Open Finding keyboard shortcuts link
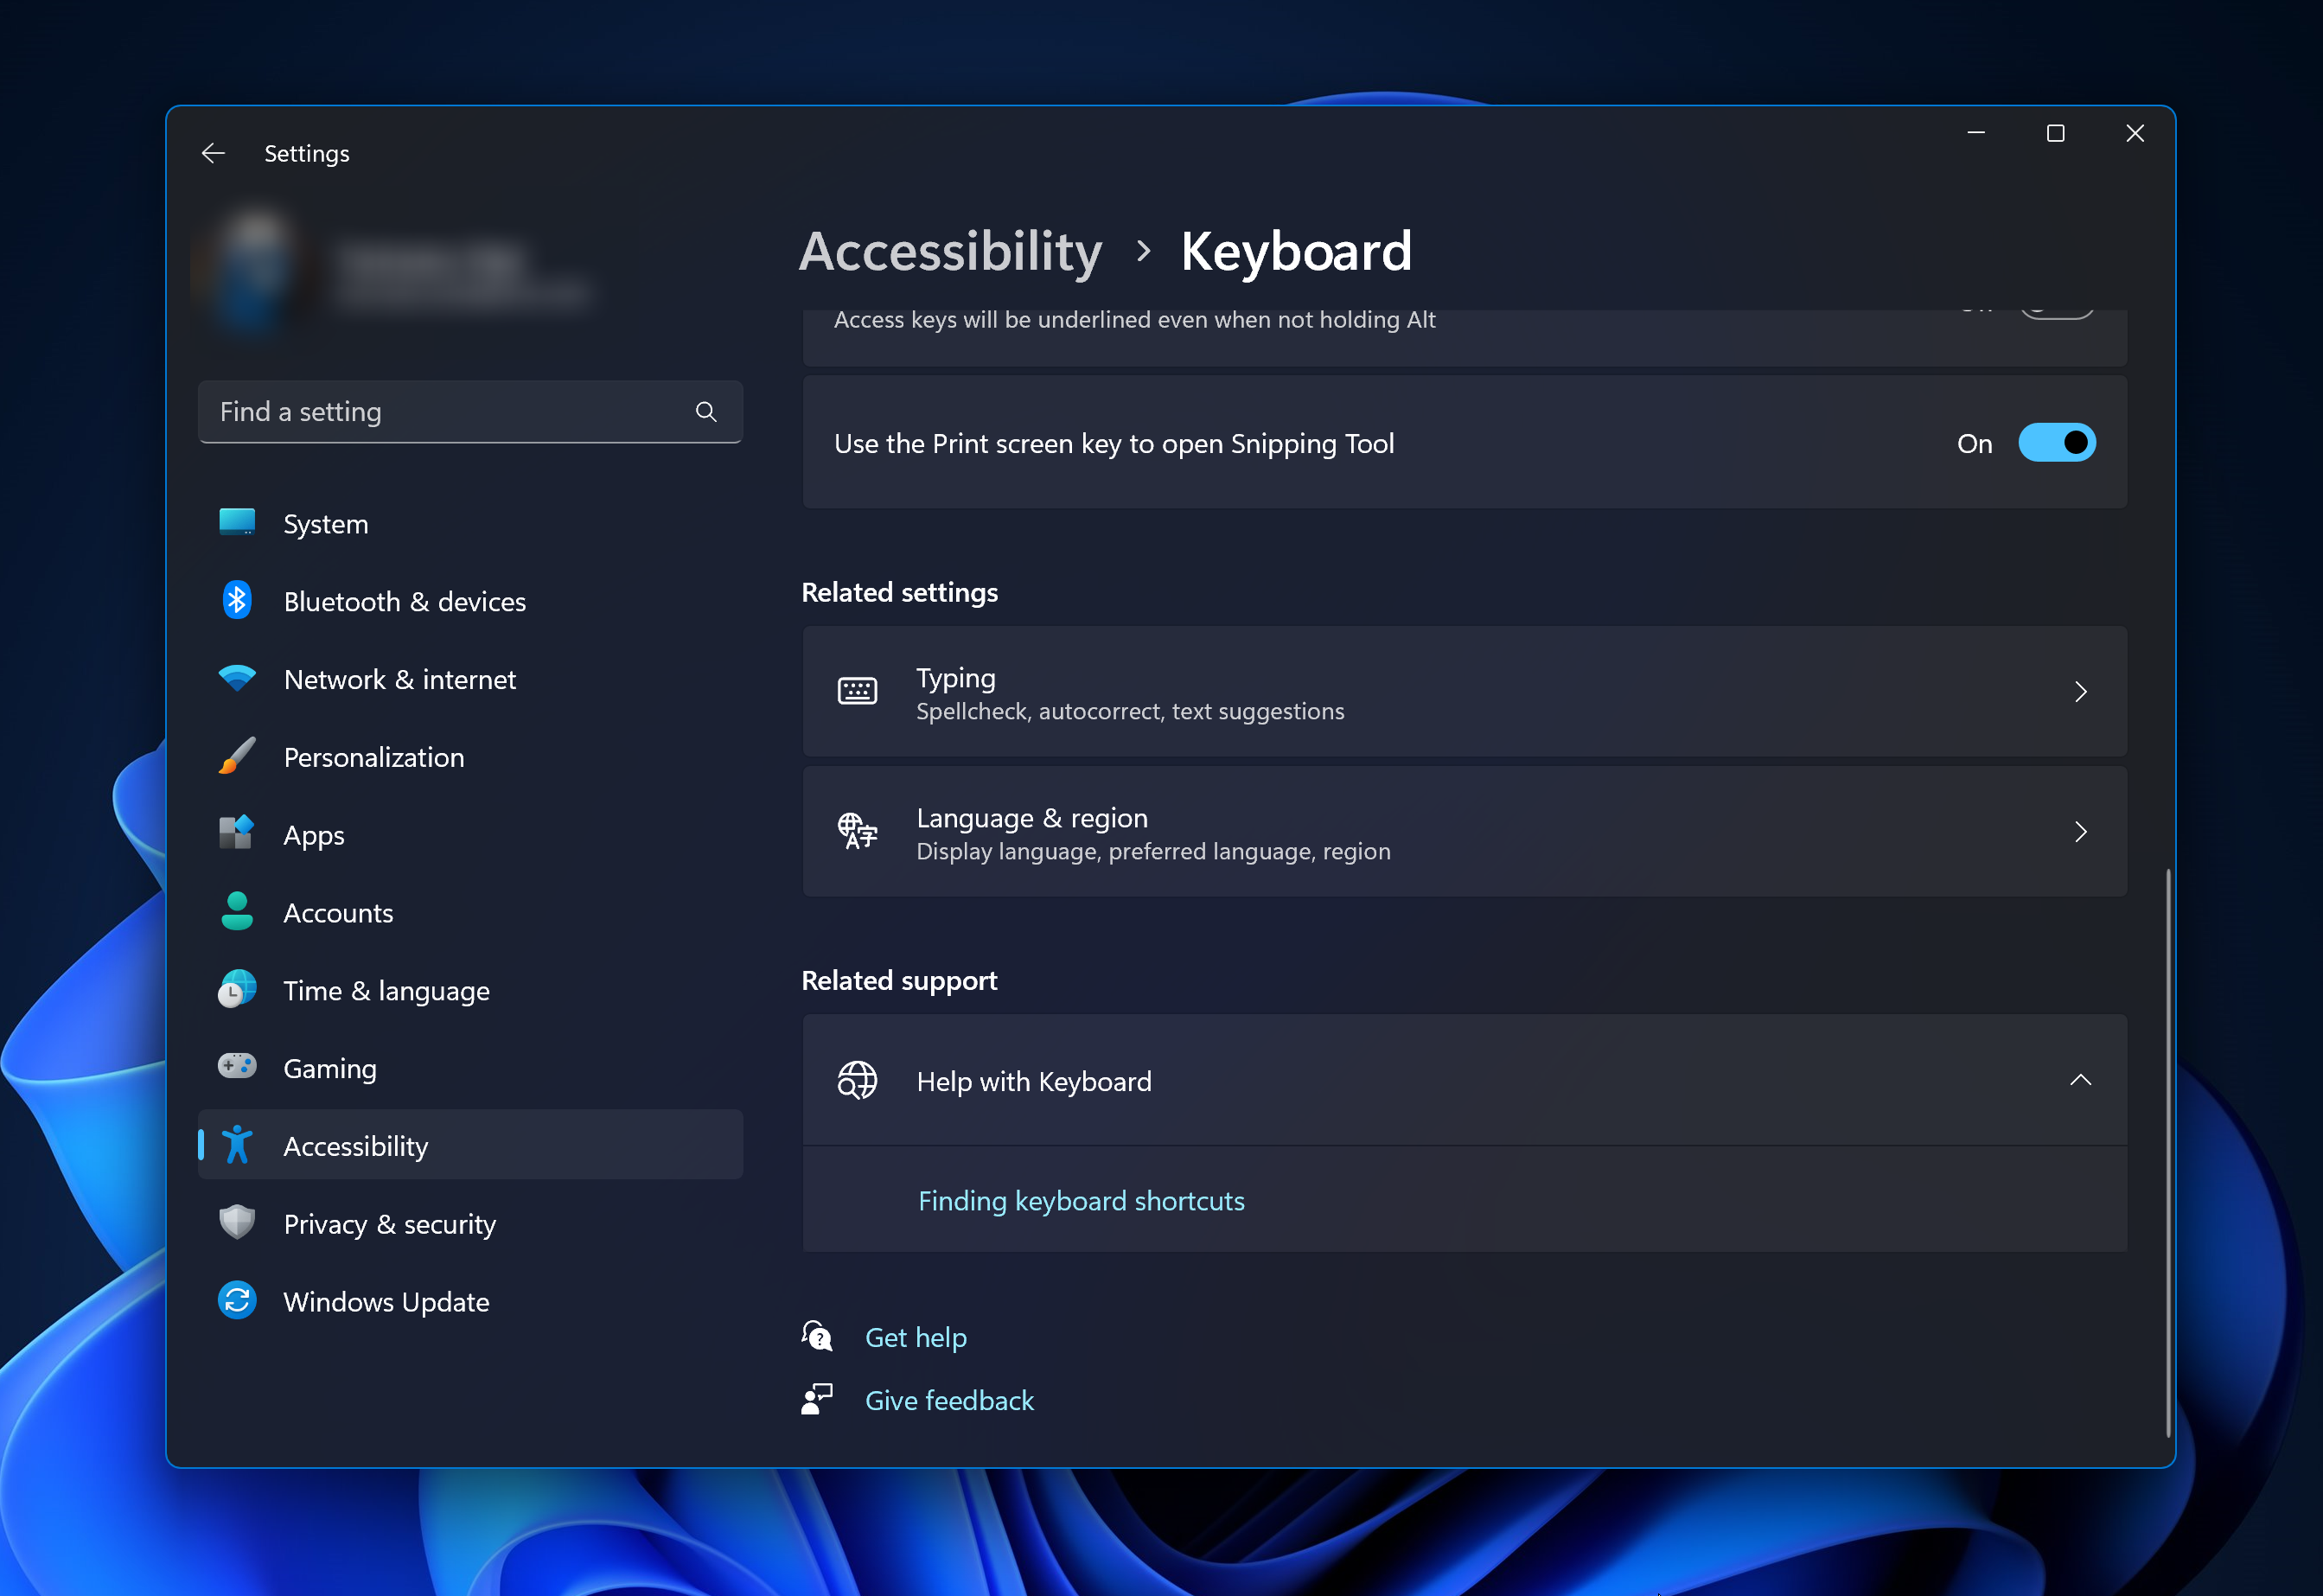 coord(1081,1201)
